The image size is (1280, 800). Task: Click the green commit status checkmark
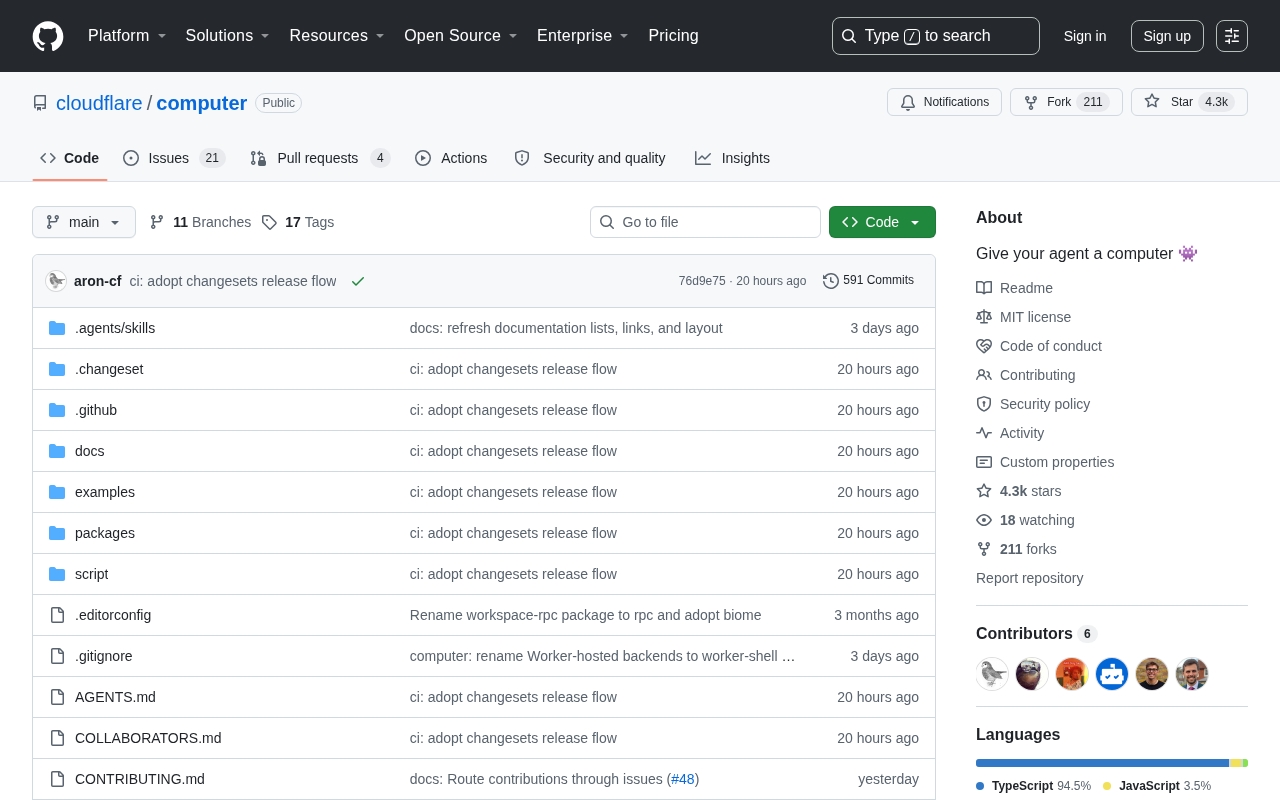358,281
